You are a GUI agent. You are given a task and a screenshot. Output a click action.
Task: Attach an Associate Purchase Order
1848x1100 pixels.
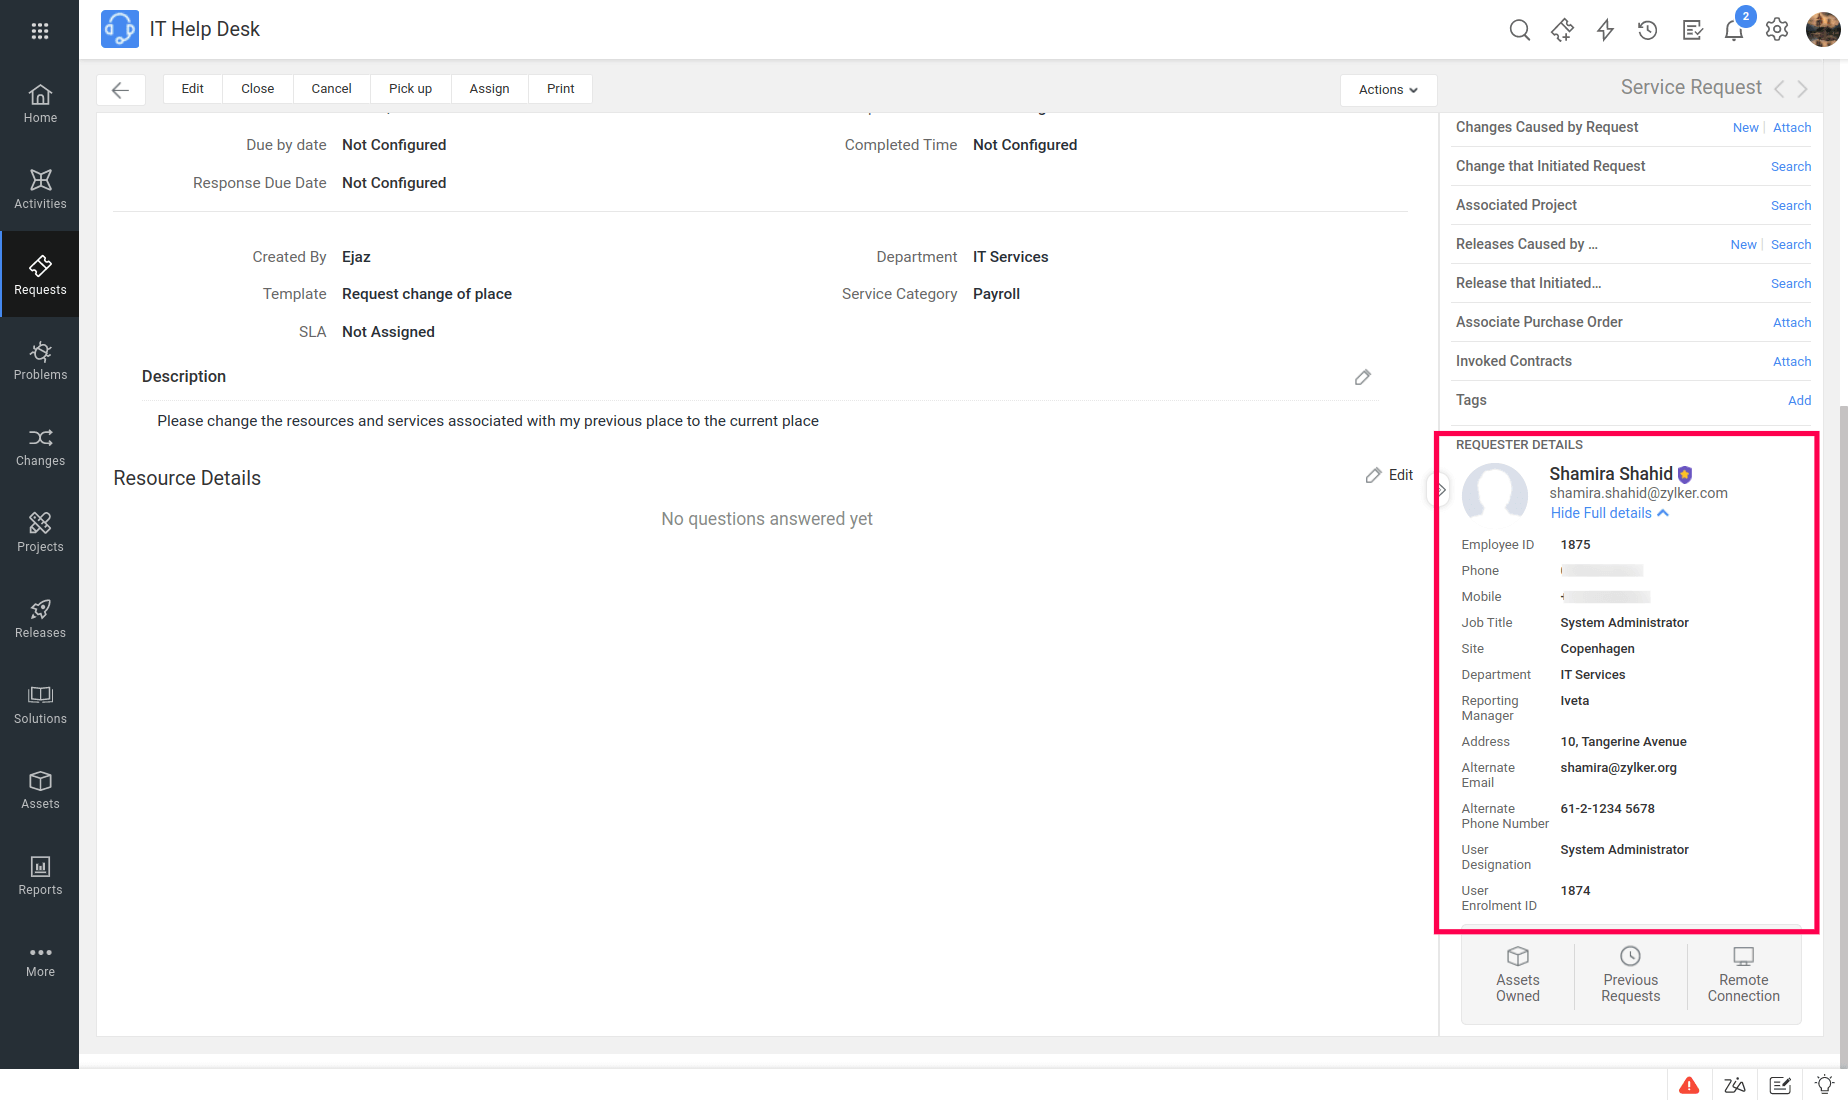point(1792,322)
